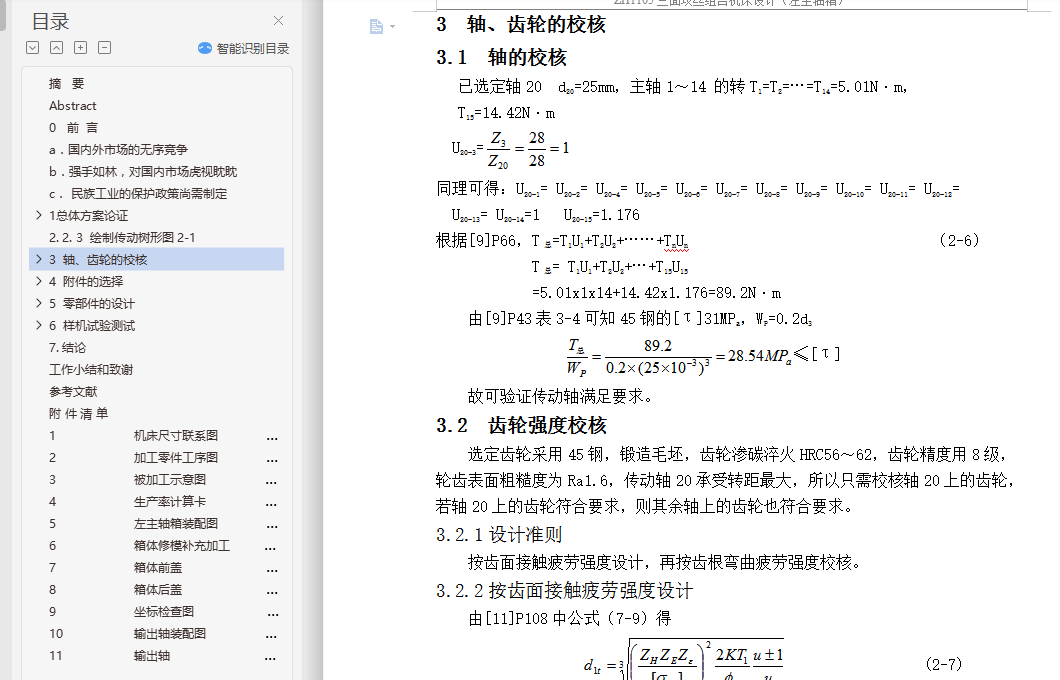Expand the 4 附件的选择 outline entry
This screenshot has height=680, width=1060.
pos(39,281)
